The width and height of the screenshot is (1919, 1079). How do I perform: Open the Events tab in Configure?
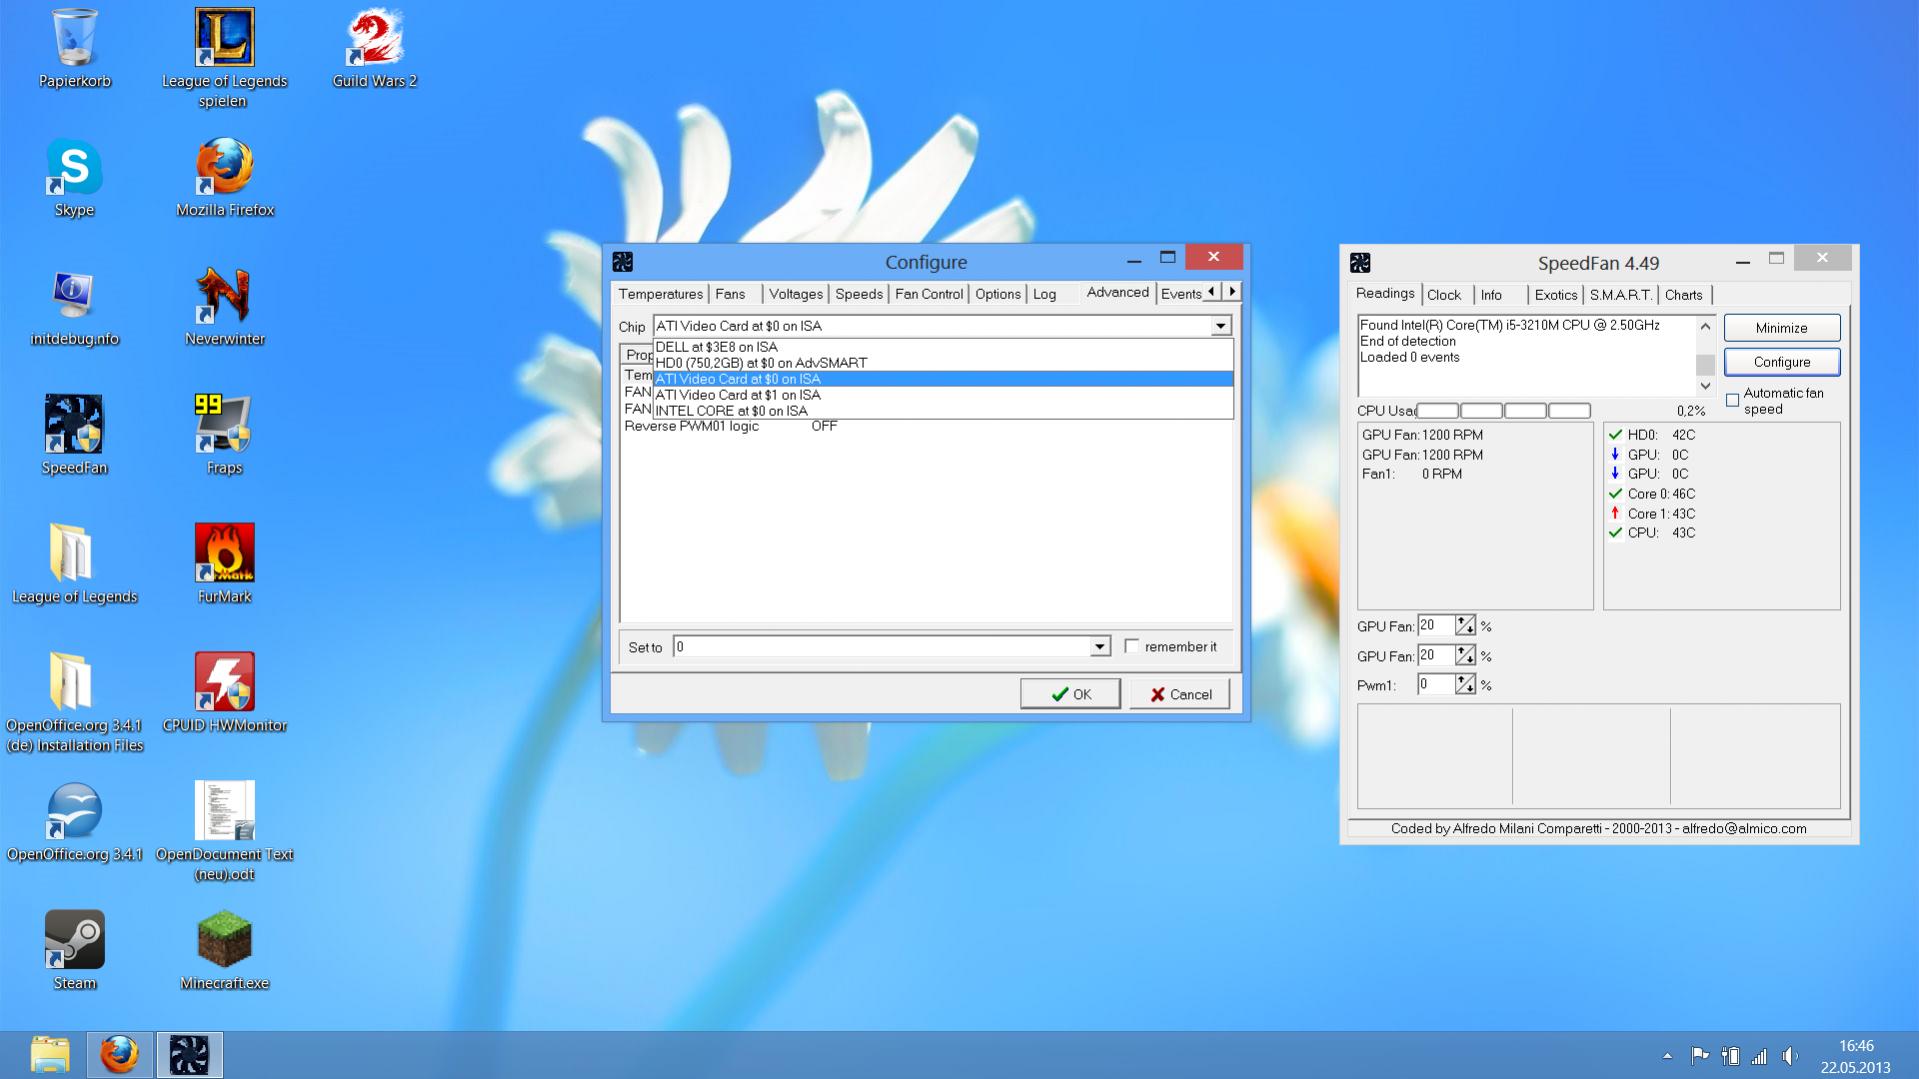point(1181,294)
